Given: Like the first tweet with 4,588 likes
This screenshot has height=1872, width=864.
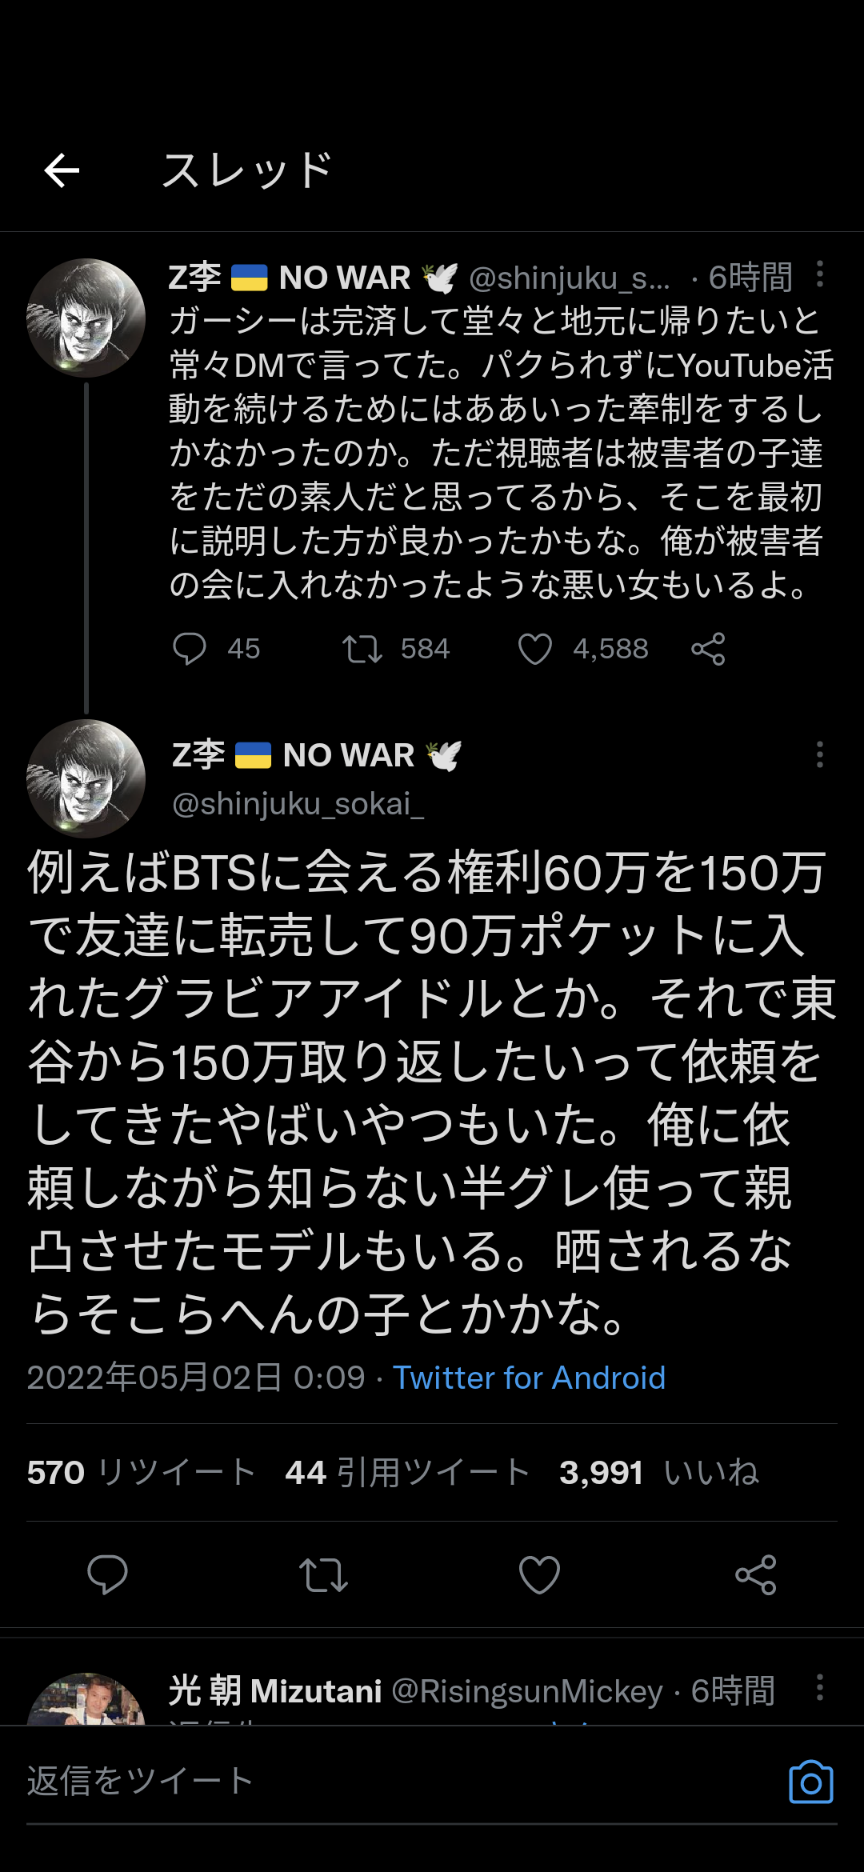Looking at the screenshot, I should pos(535,649).
